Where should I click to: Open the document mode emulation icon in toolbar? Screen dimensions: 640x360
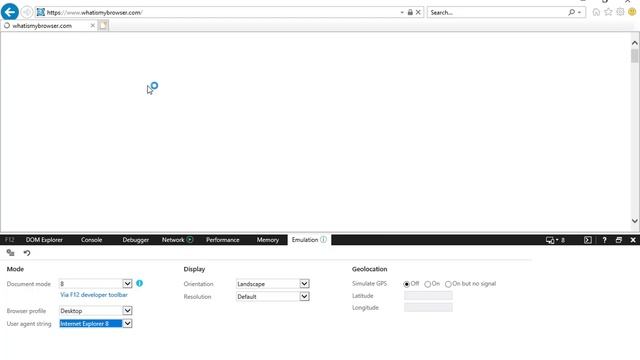click(x=551, y=240)
